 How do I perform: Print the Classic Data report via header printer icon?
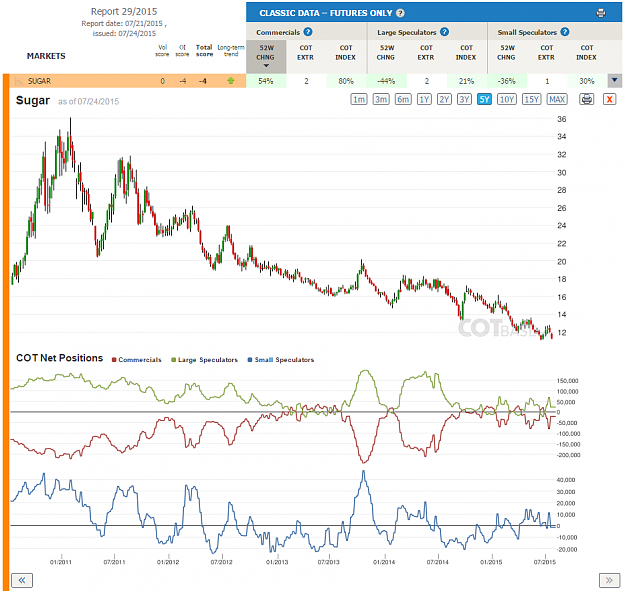click(x=601, y=13)
